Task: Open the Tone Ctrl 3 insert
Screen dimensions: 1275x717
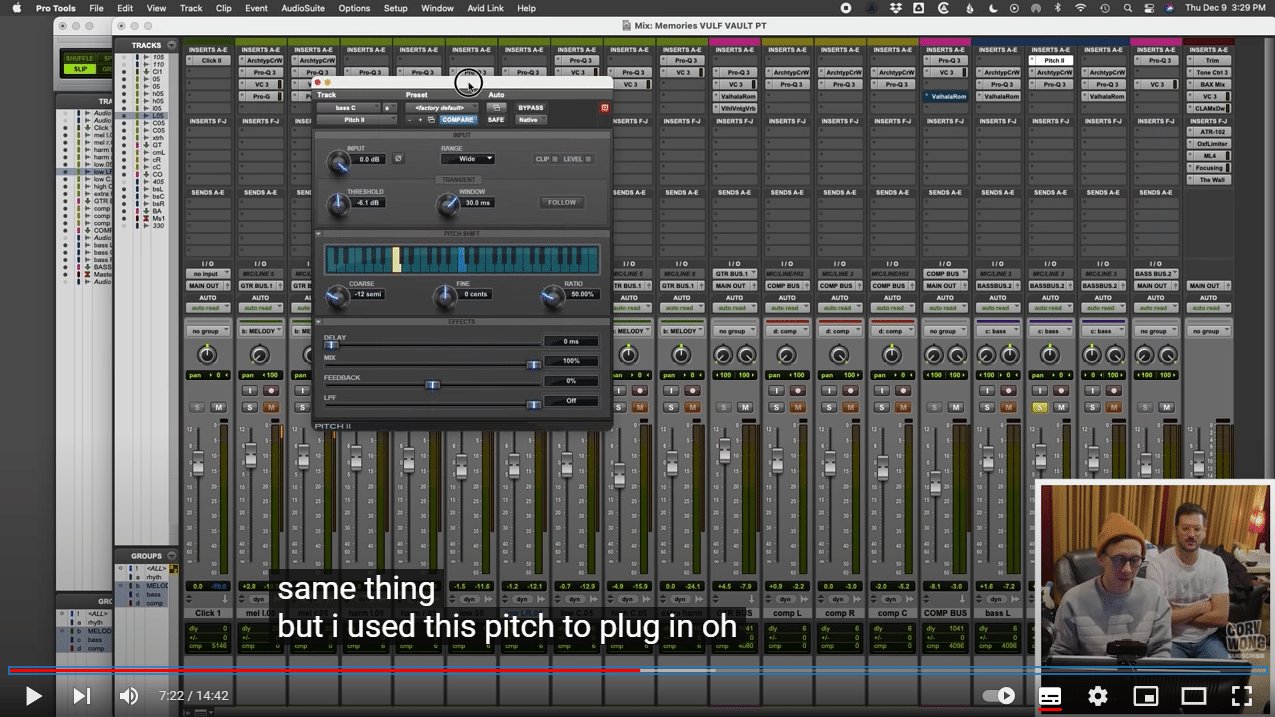Action: click(x=1210, y=73)
